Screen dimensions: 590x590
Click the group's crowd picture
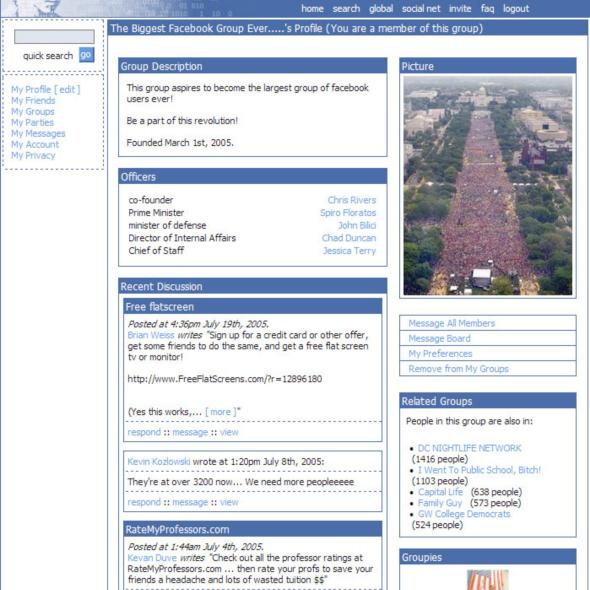pos(488,185)
